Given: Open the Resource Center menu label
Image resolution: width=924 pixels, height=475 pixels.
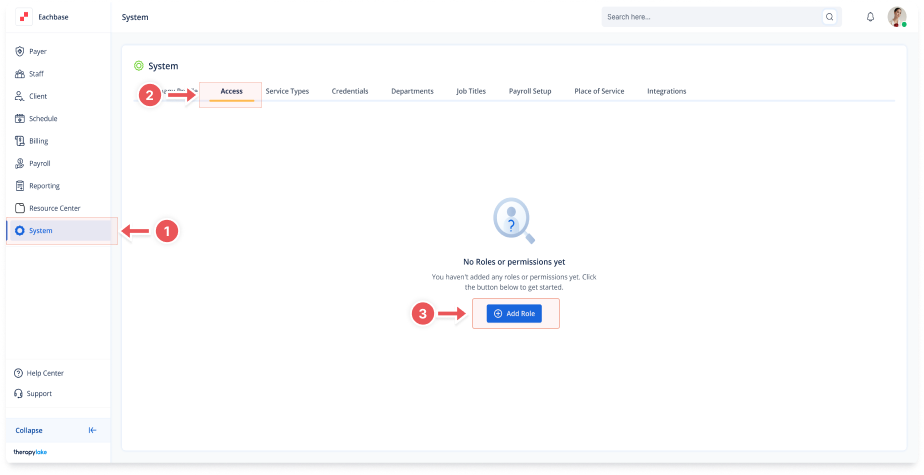Looking at the screenshot, I should coord(55,208).
